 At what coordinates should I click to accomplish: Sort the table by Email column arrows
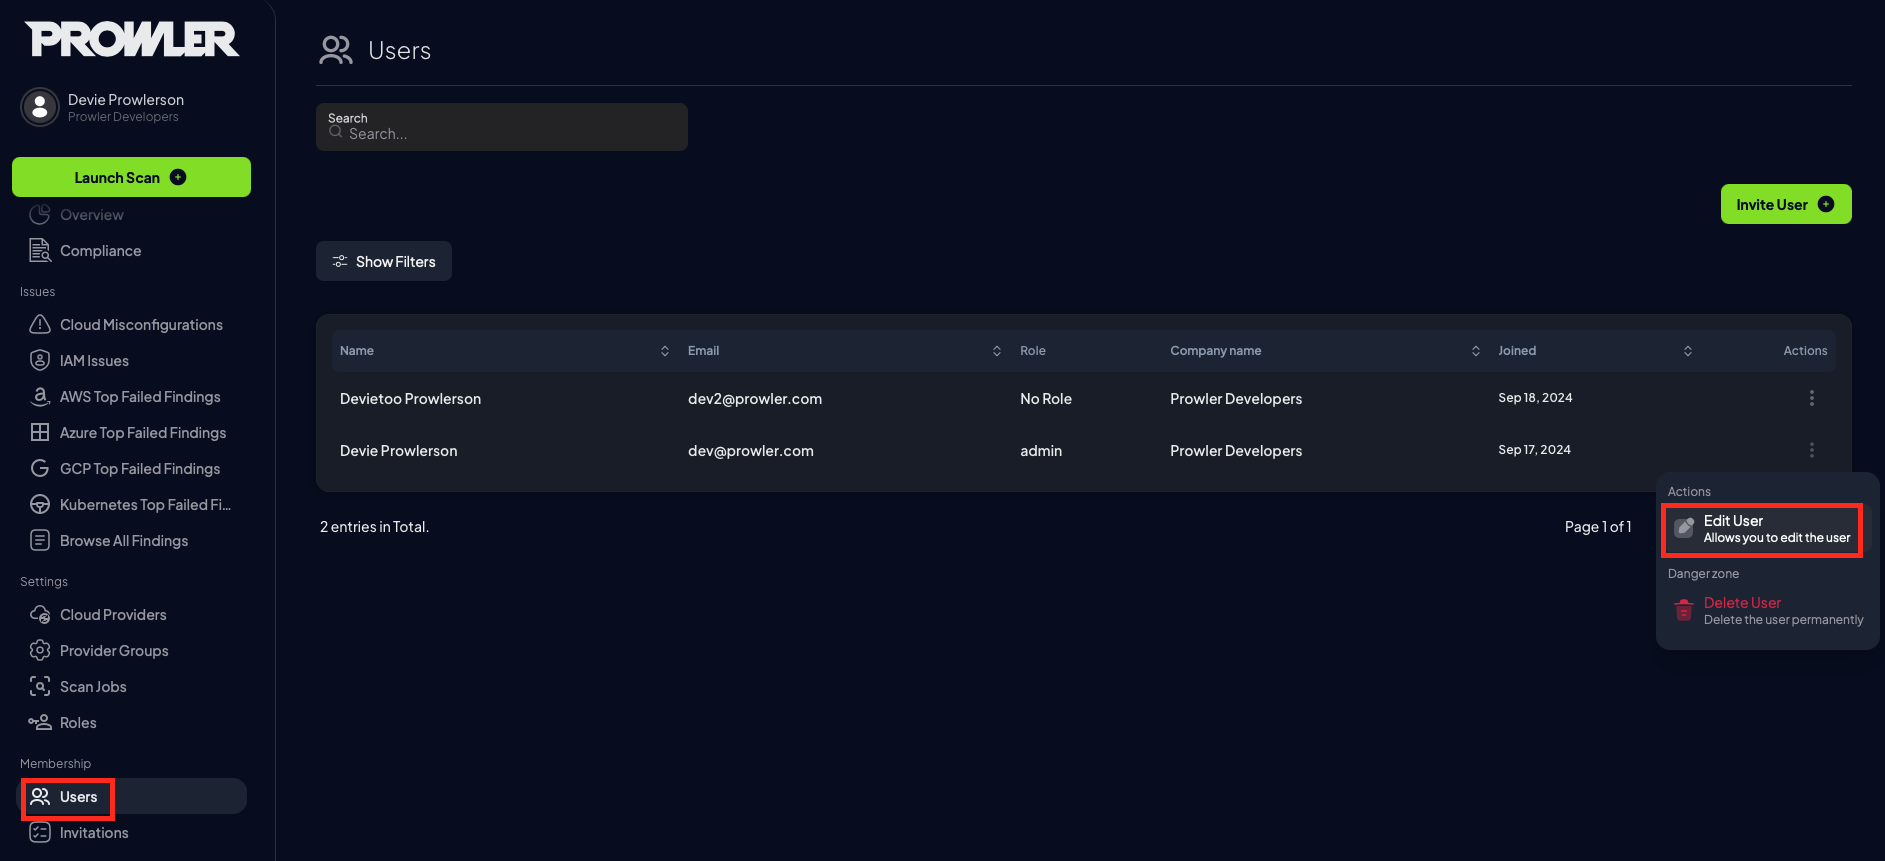coord(997,351)
